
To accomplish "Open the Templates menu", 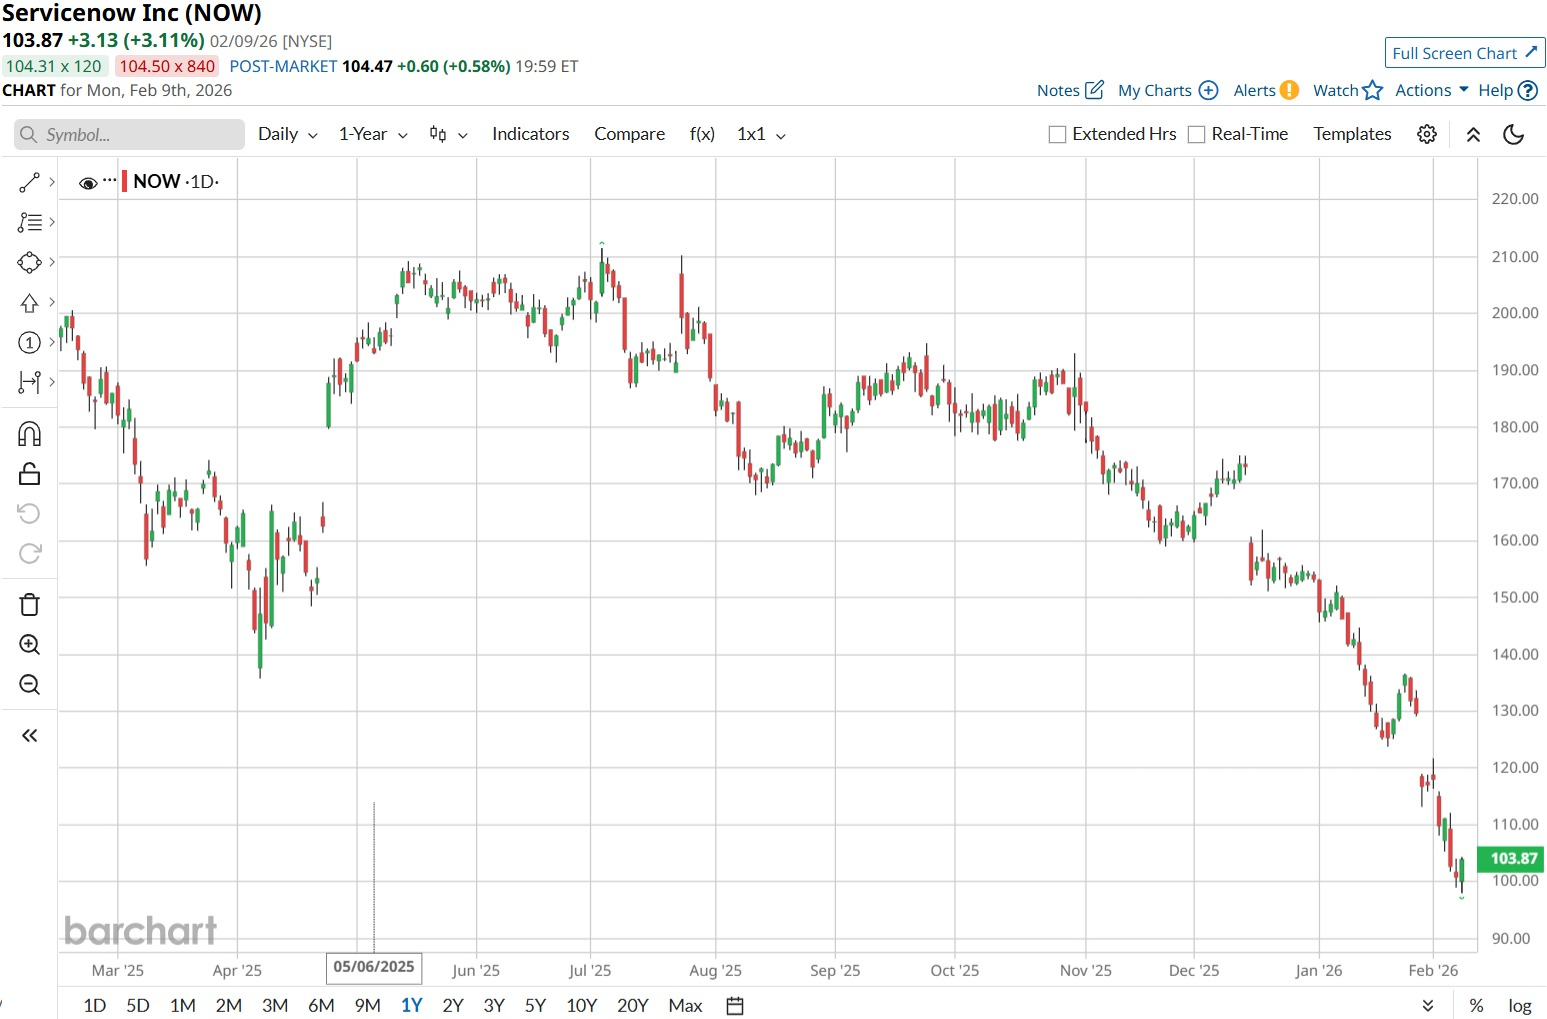I will pos(1352,134).
